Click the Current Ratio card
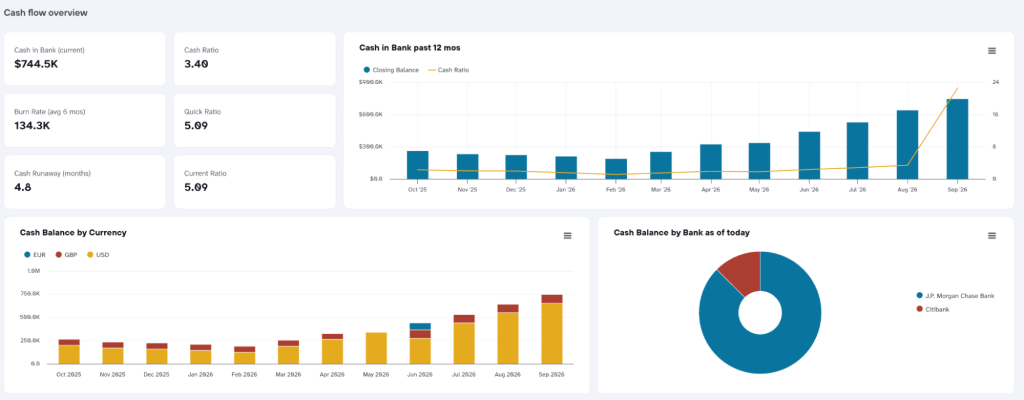This screenshot has width=1024, height=400. 255,182
